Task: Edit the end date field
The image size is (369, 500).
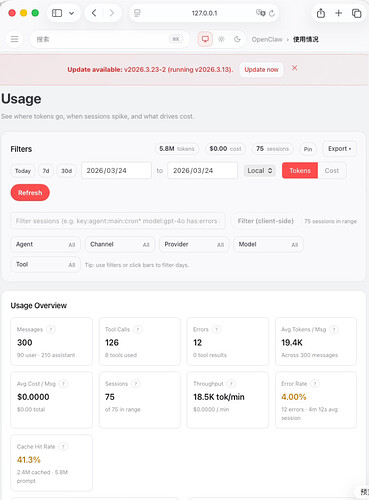Action: [203, 171]
